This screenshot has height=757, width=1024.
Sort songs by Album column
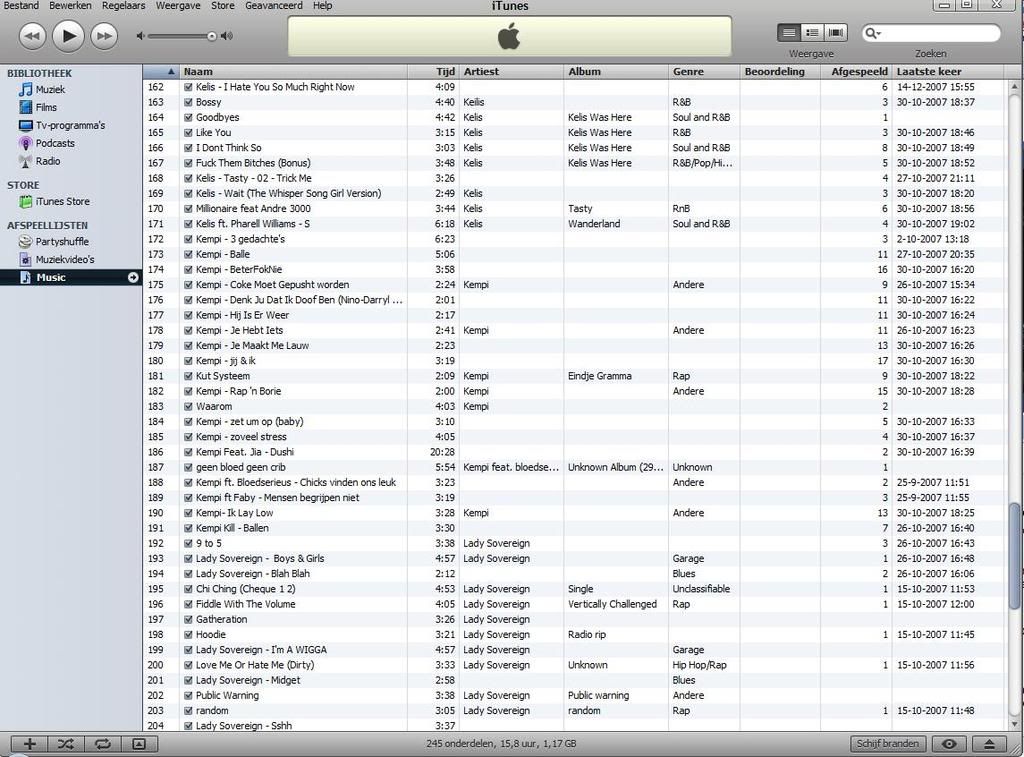616,72
